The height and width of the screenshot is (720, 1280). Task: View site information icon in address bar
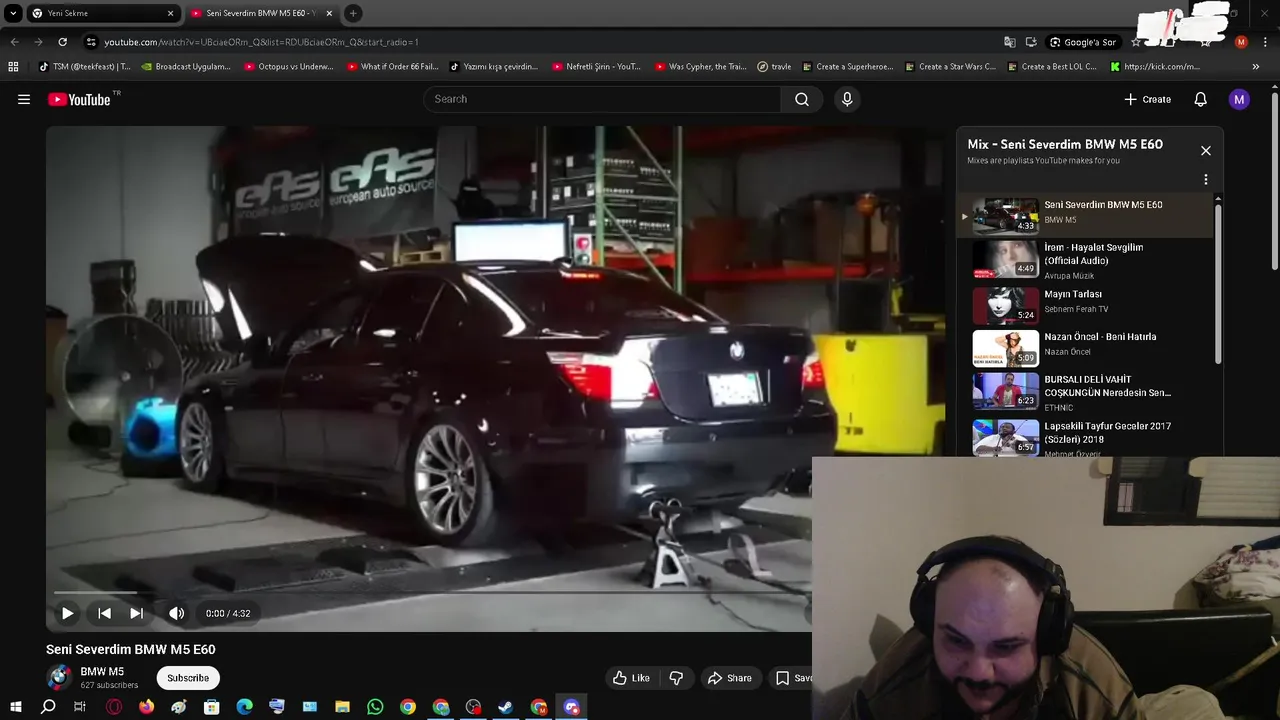(91, 42)
